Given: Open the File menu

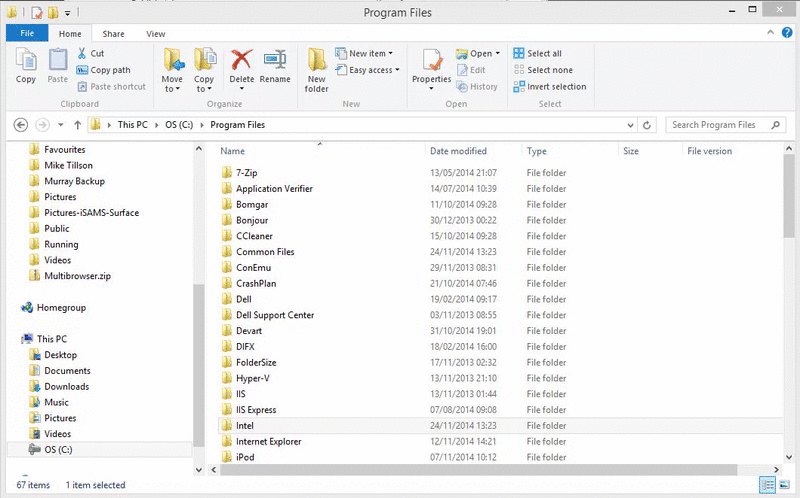Looking at the screenshot, I should [27, 33].
